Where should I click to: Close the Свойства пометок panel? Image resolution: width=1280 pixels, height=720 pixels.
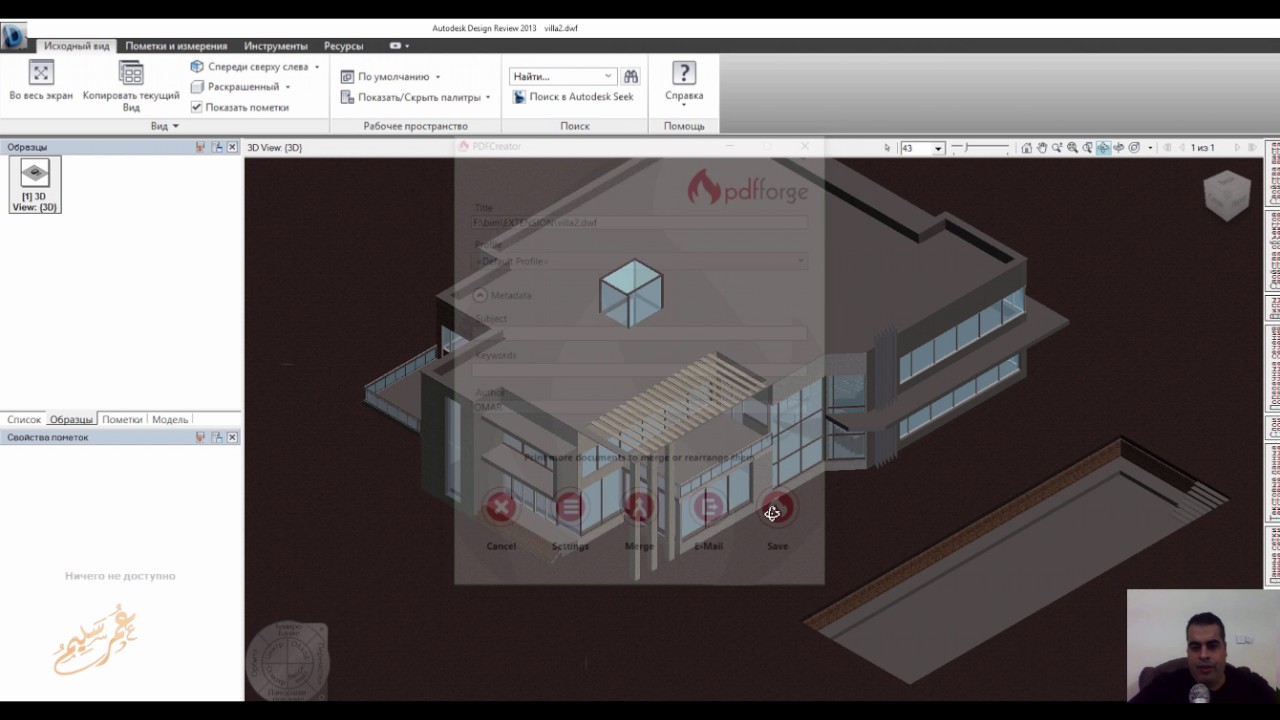point(232,437)
